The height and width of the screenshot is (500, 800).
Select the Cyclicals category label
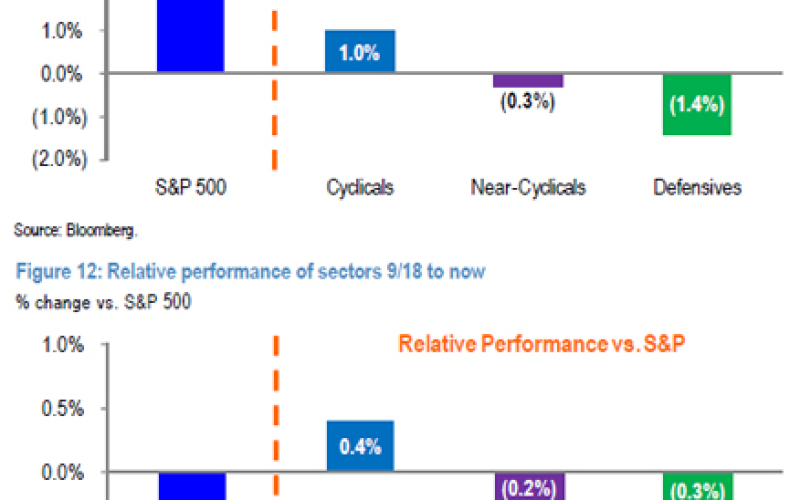[360, 187]
